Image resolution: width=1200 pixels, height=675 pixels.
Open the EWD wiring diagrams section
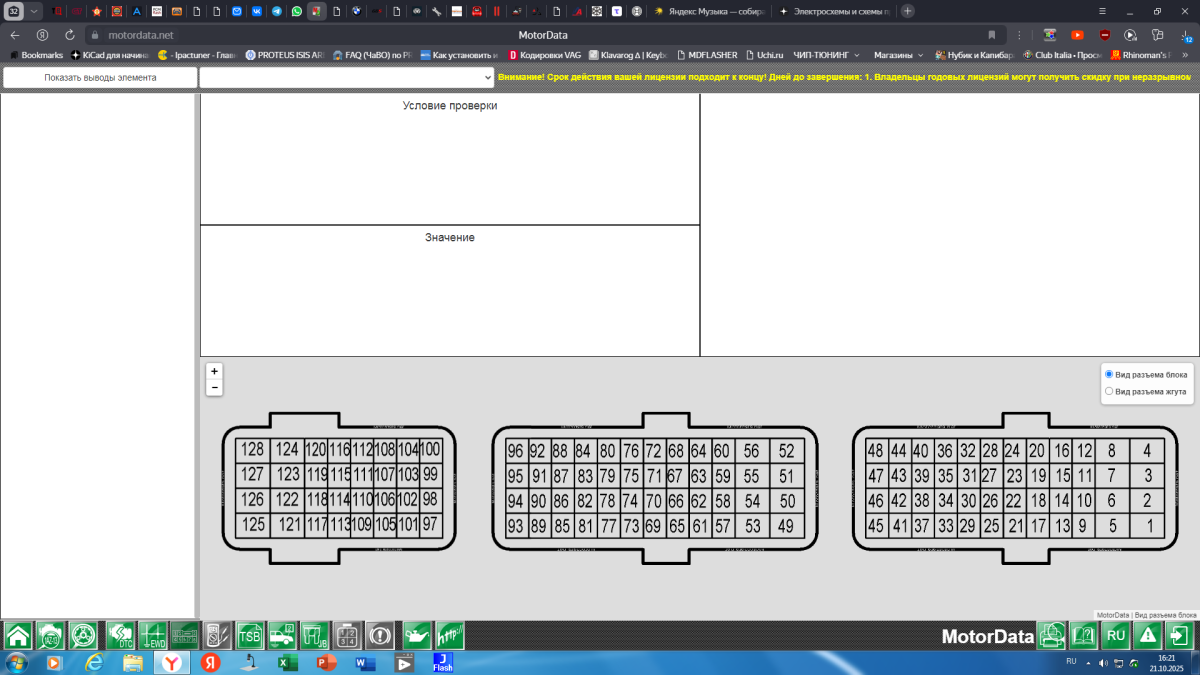[x=153, y=635]
